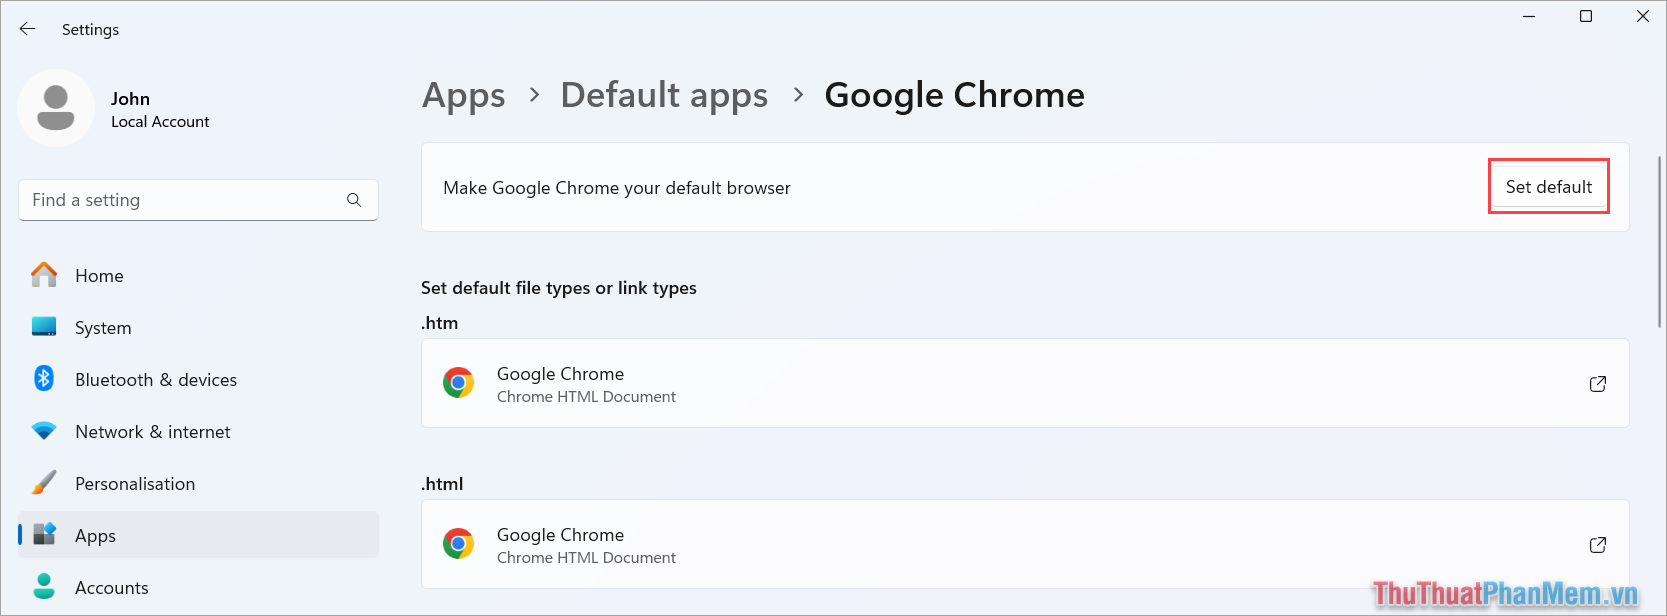
Task: Select the Apps sidebar icon
Action: [44, 535]
